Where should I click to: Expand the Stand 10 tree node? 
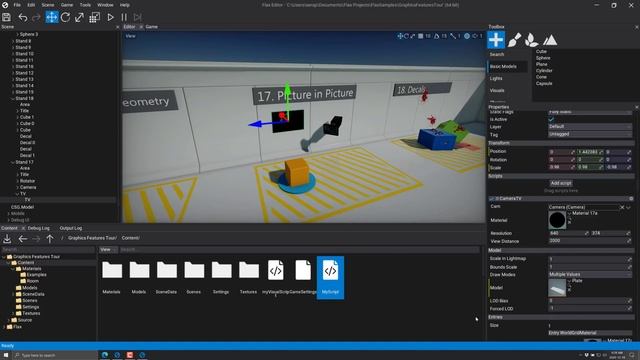tap(13, 54)
